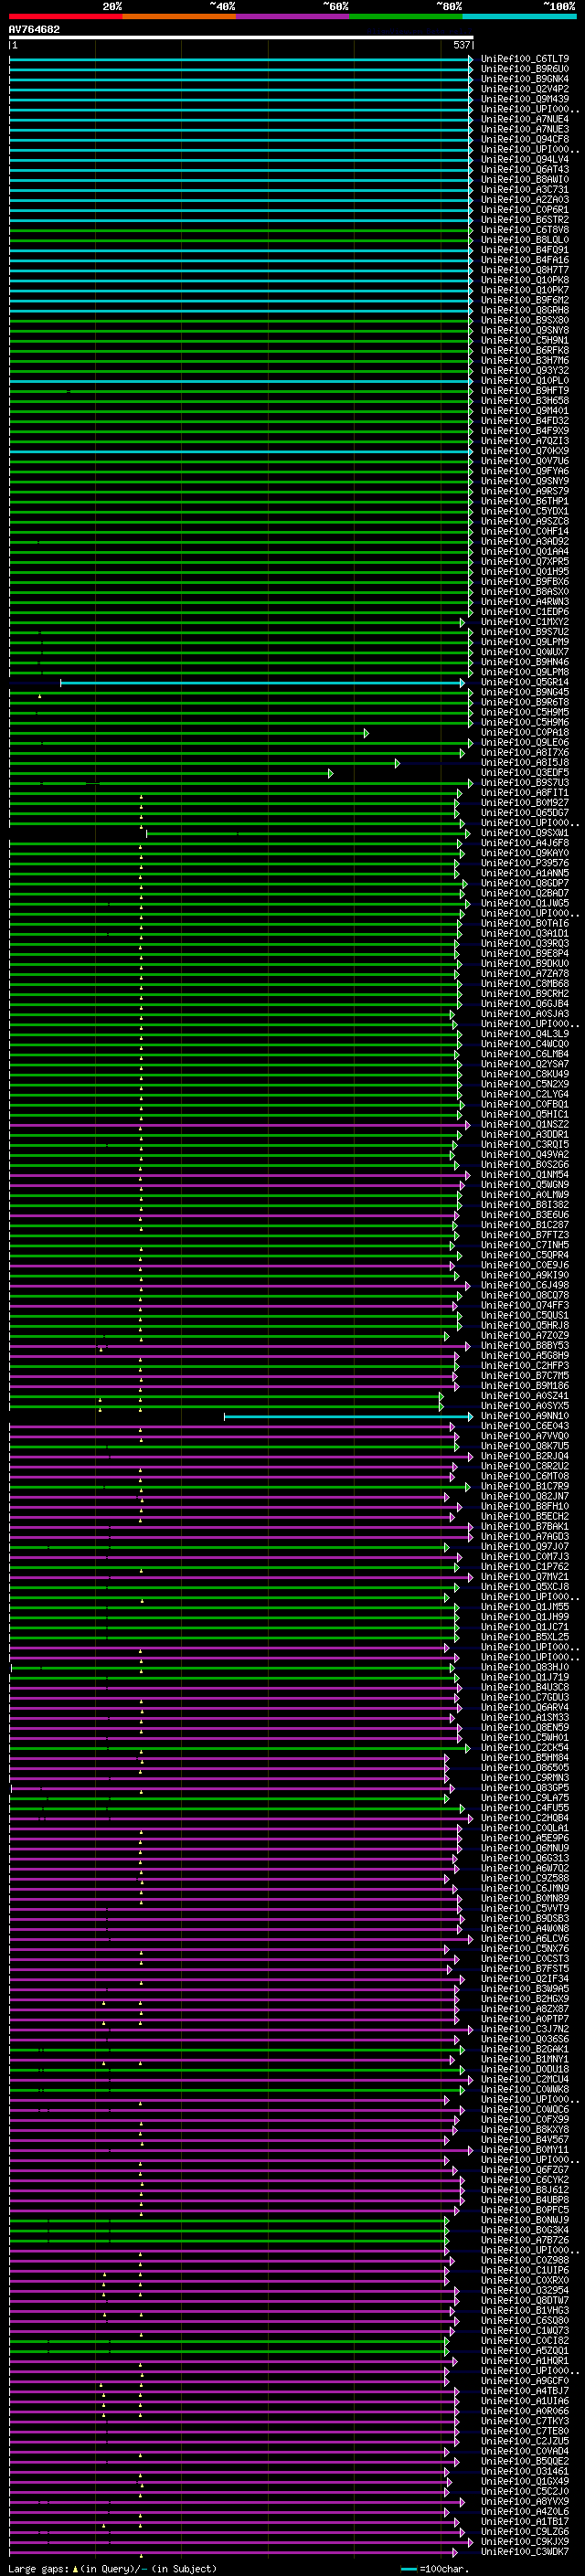
Task: Open hit UniRef100_C6TLT9
Action: coord(525,59)
